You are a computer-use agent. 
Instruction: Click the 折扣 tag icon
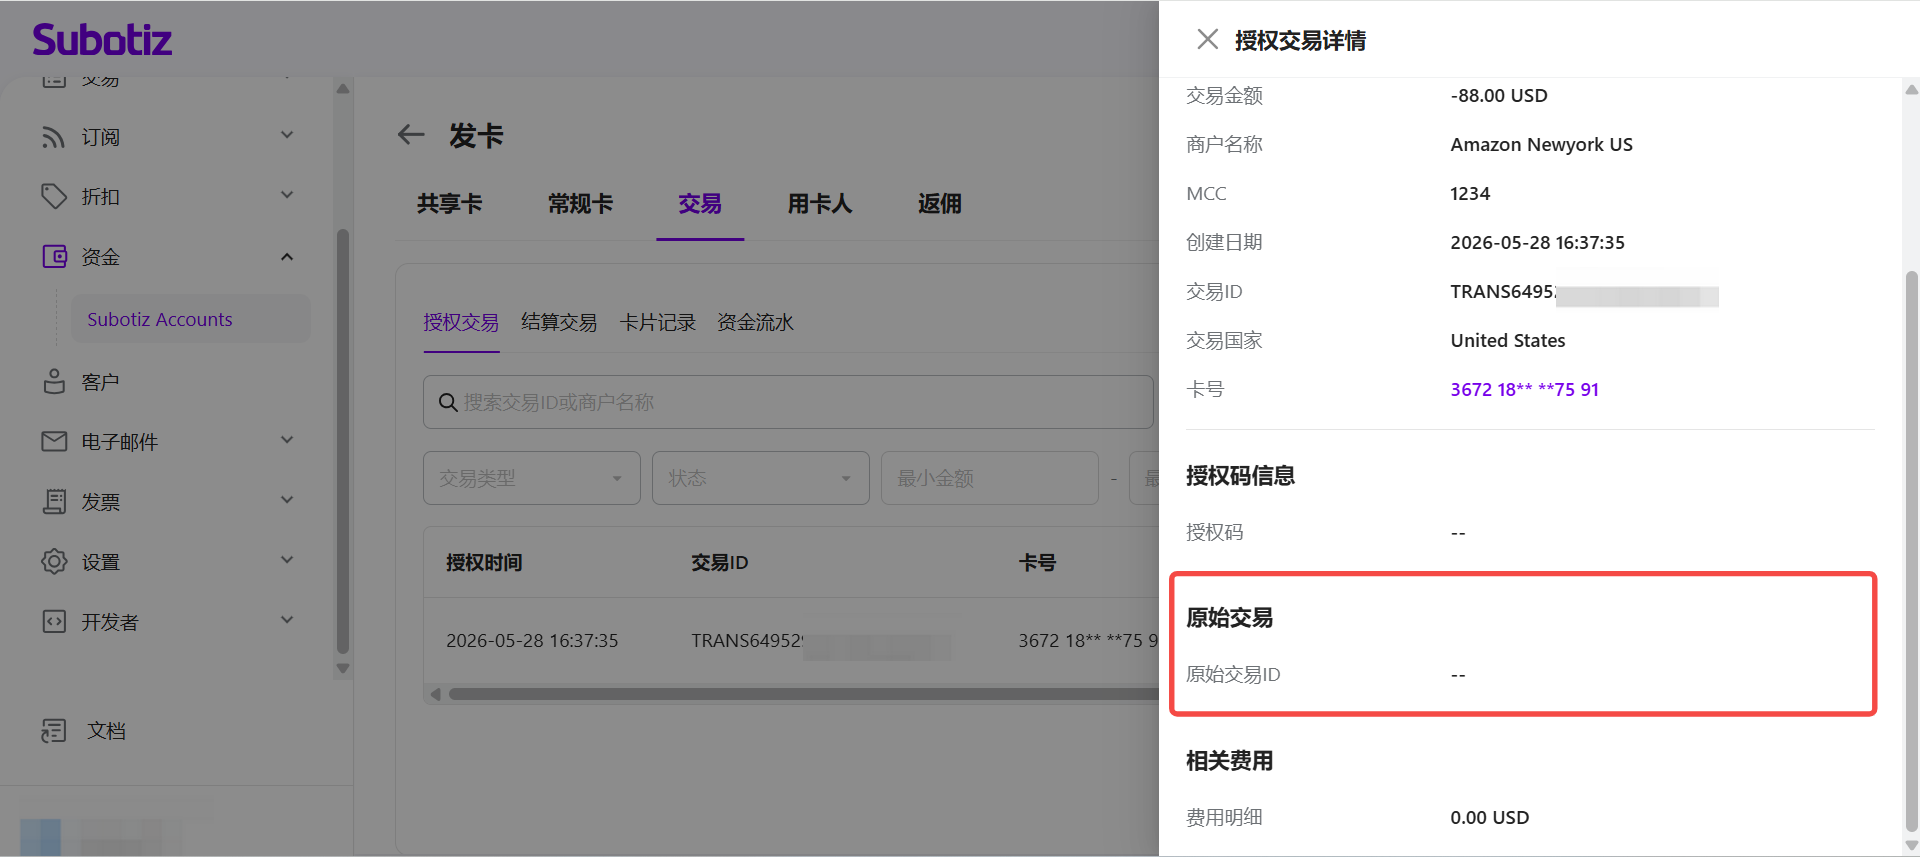point(53,196)
